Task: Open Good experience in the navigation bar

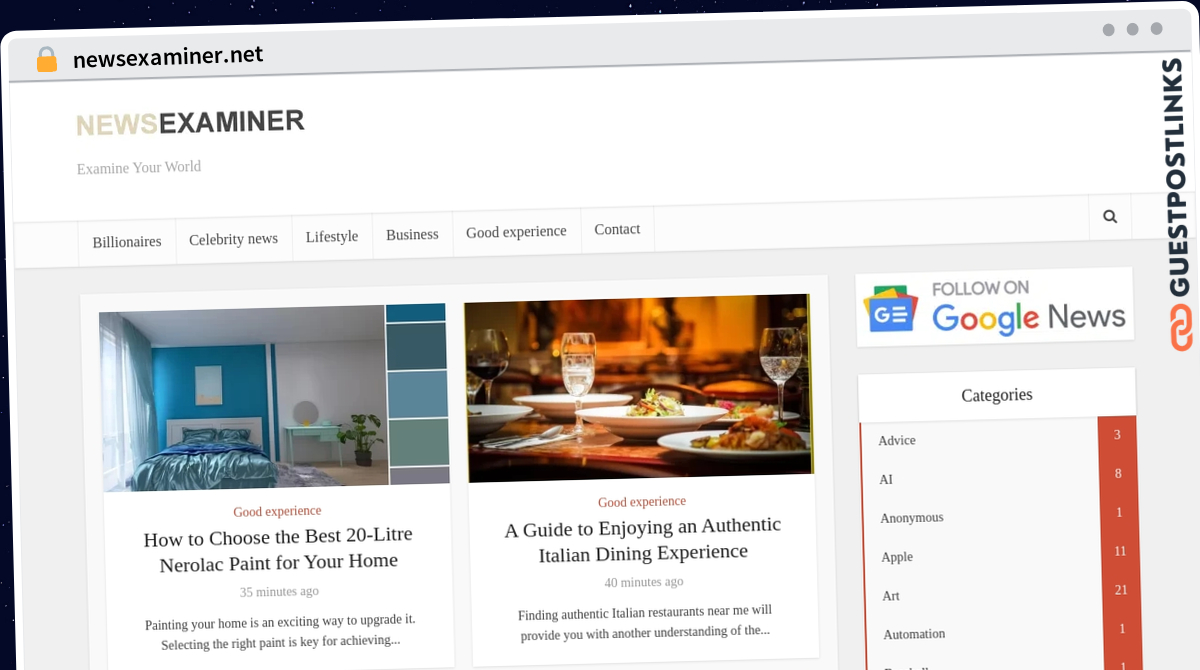Action: 516,232
